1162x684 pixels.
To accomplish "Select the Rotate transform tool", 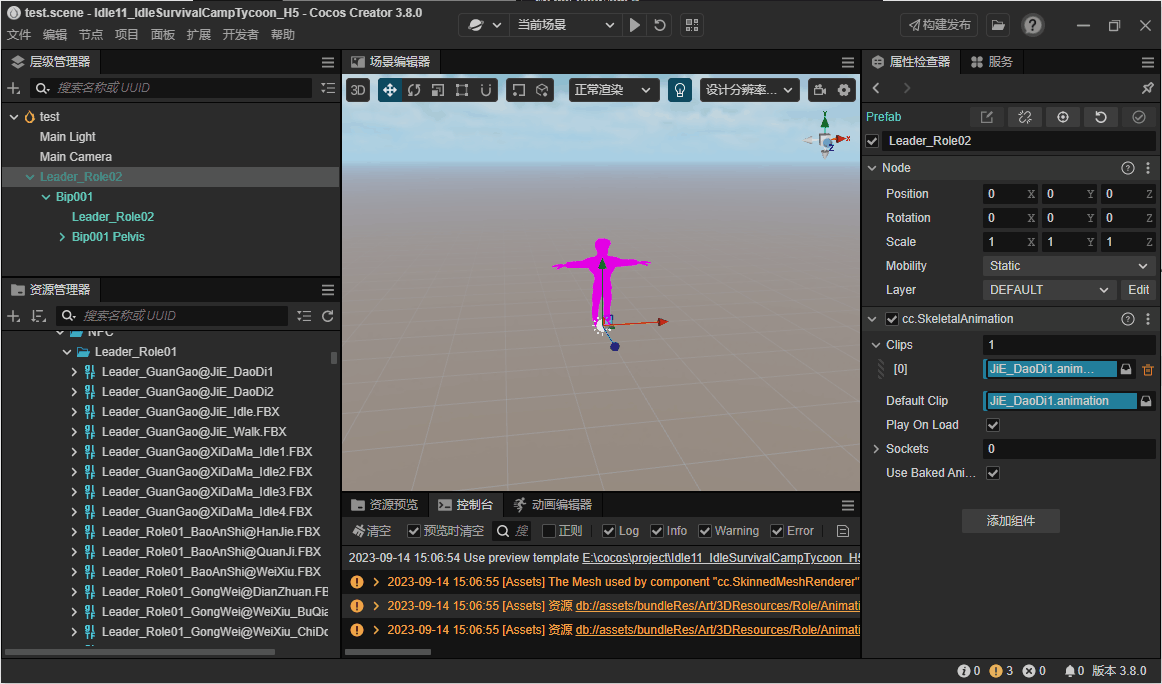I will [x=414, y=90].
